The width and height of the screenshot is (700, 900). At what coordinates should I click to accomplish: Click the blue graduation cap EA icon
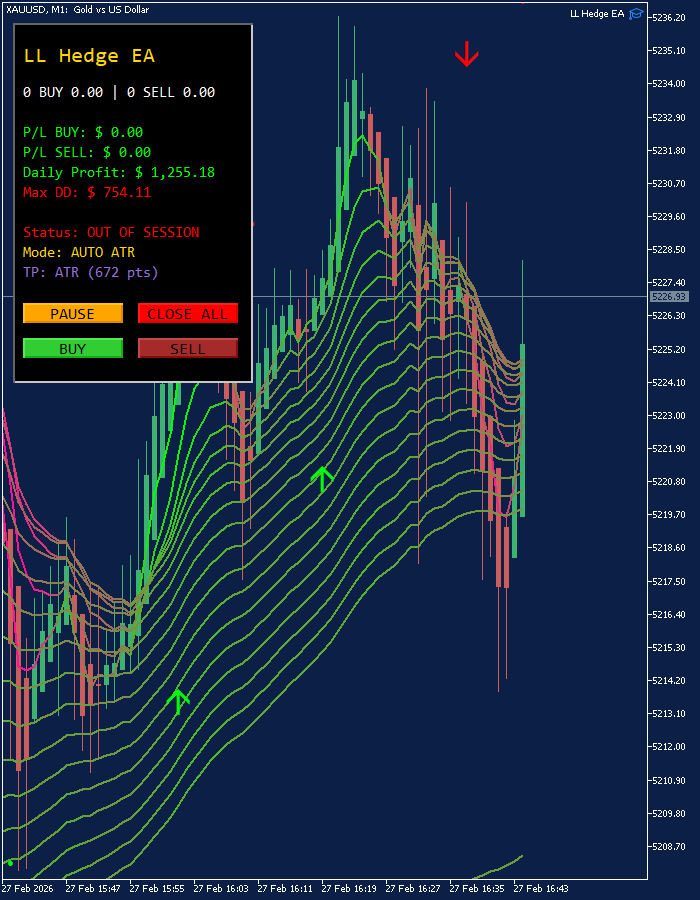(x=636, y=14)
